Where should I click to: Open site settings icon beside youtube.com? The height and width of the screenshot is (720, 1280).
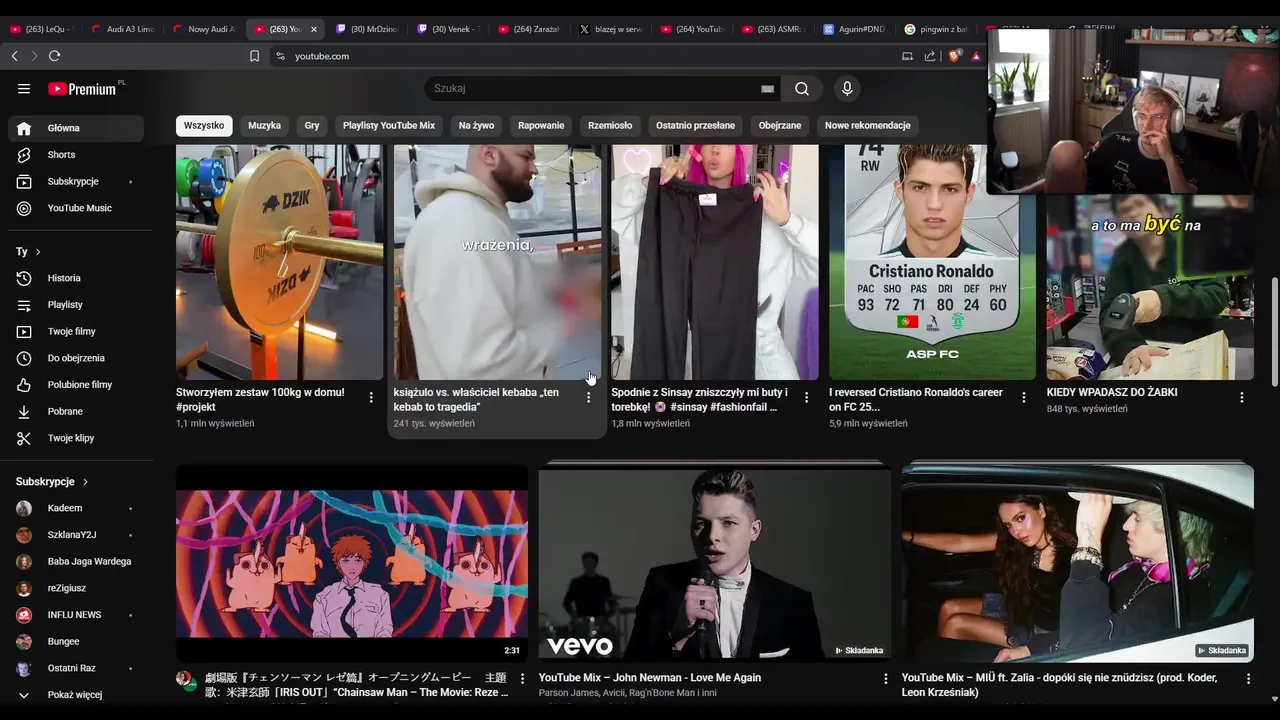pos(280,56)
